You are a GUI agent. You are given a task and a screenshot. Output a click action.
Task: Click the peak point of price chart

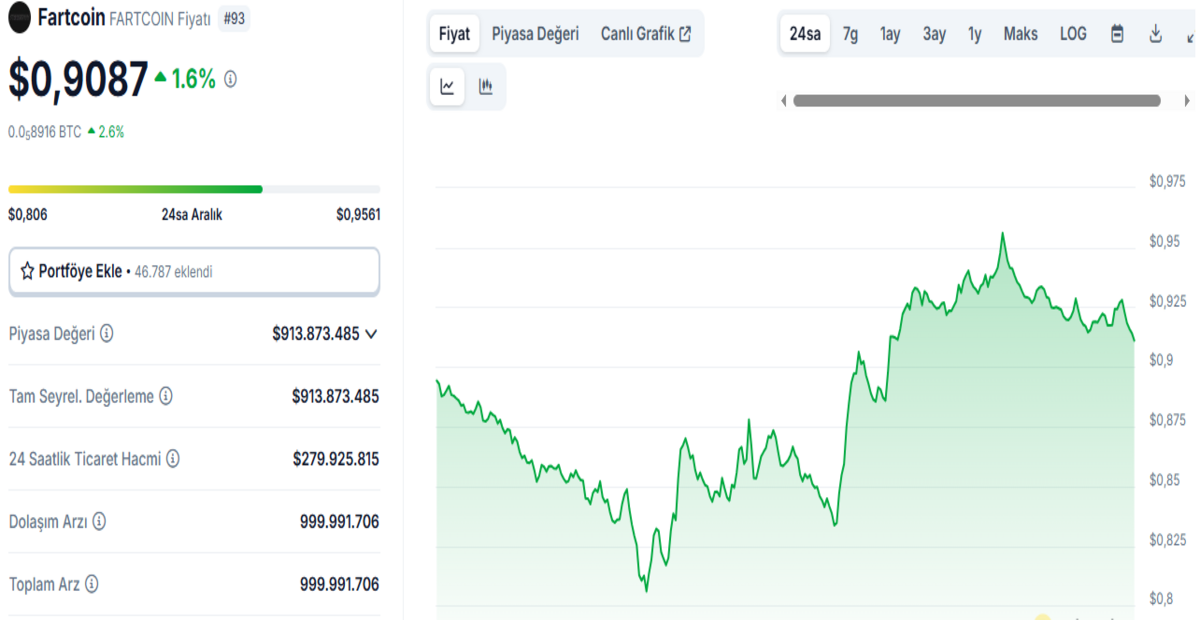[x=1002, y=233]
